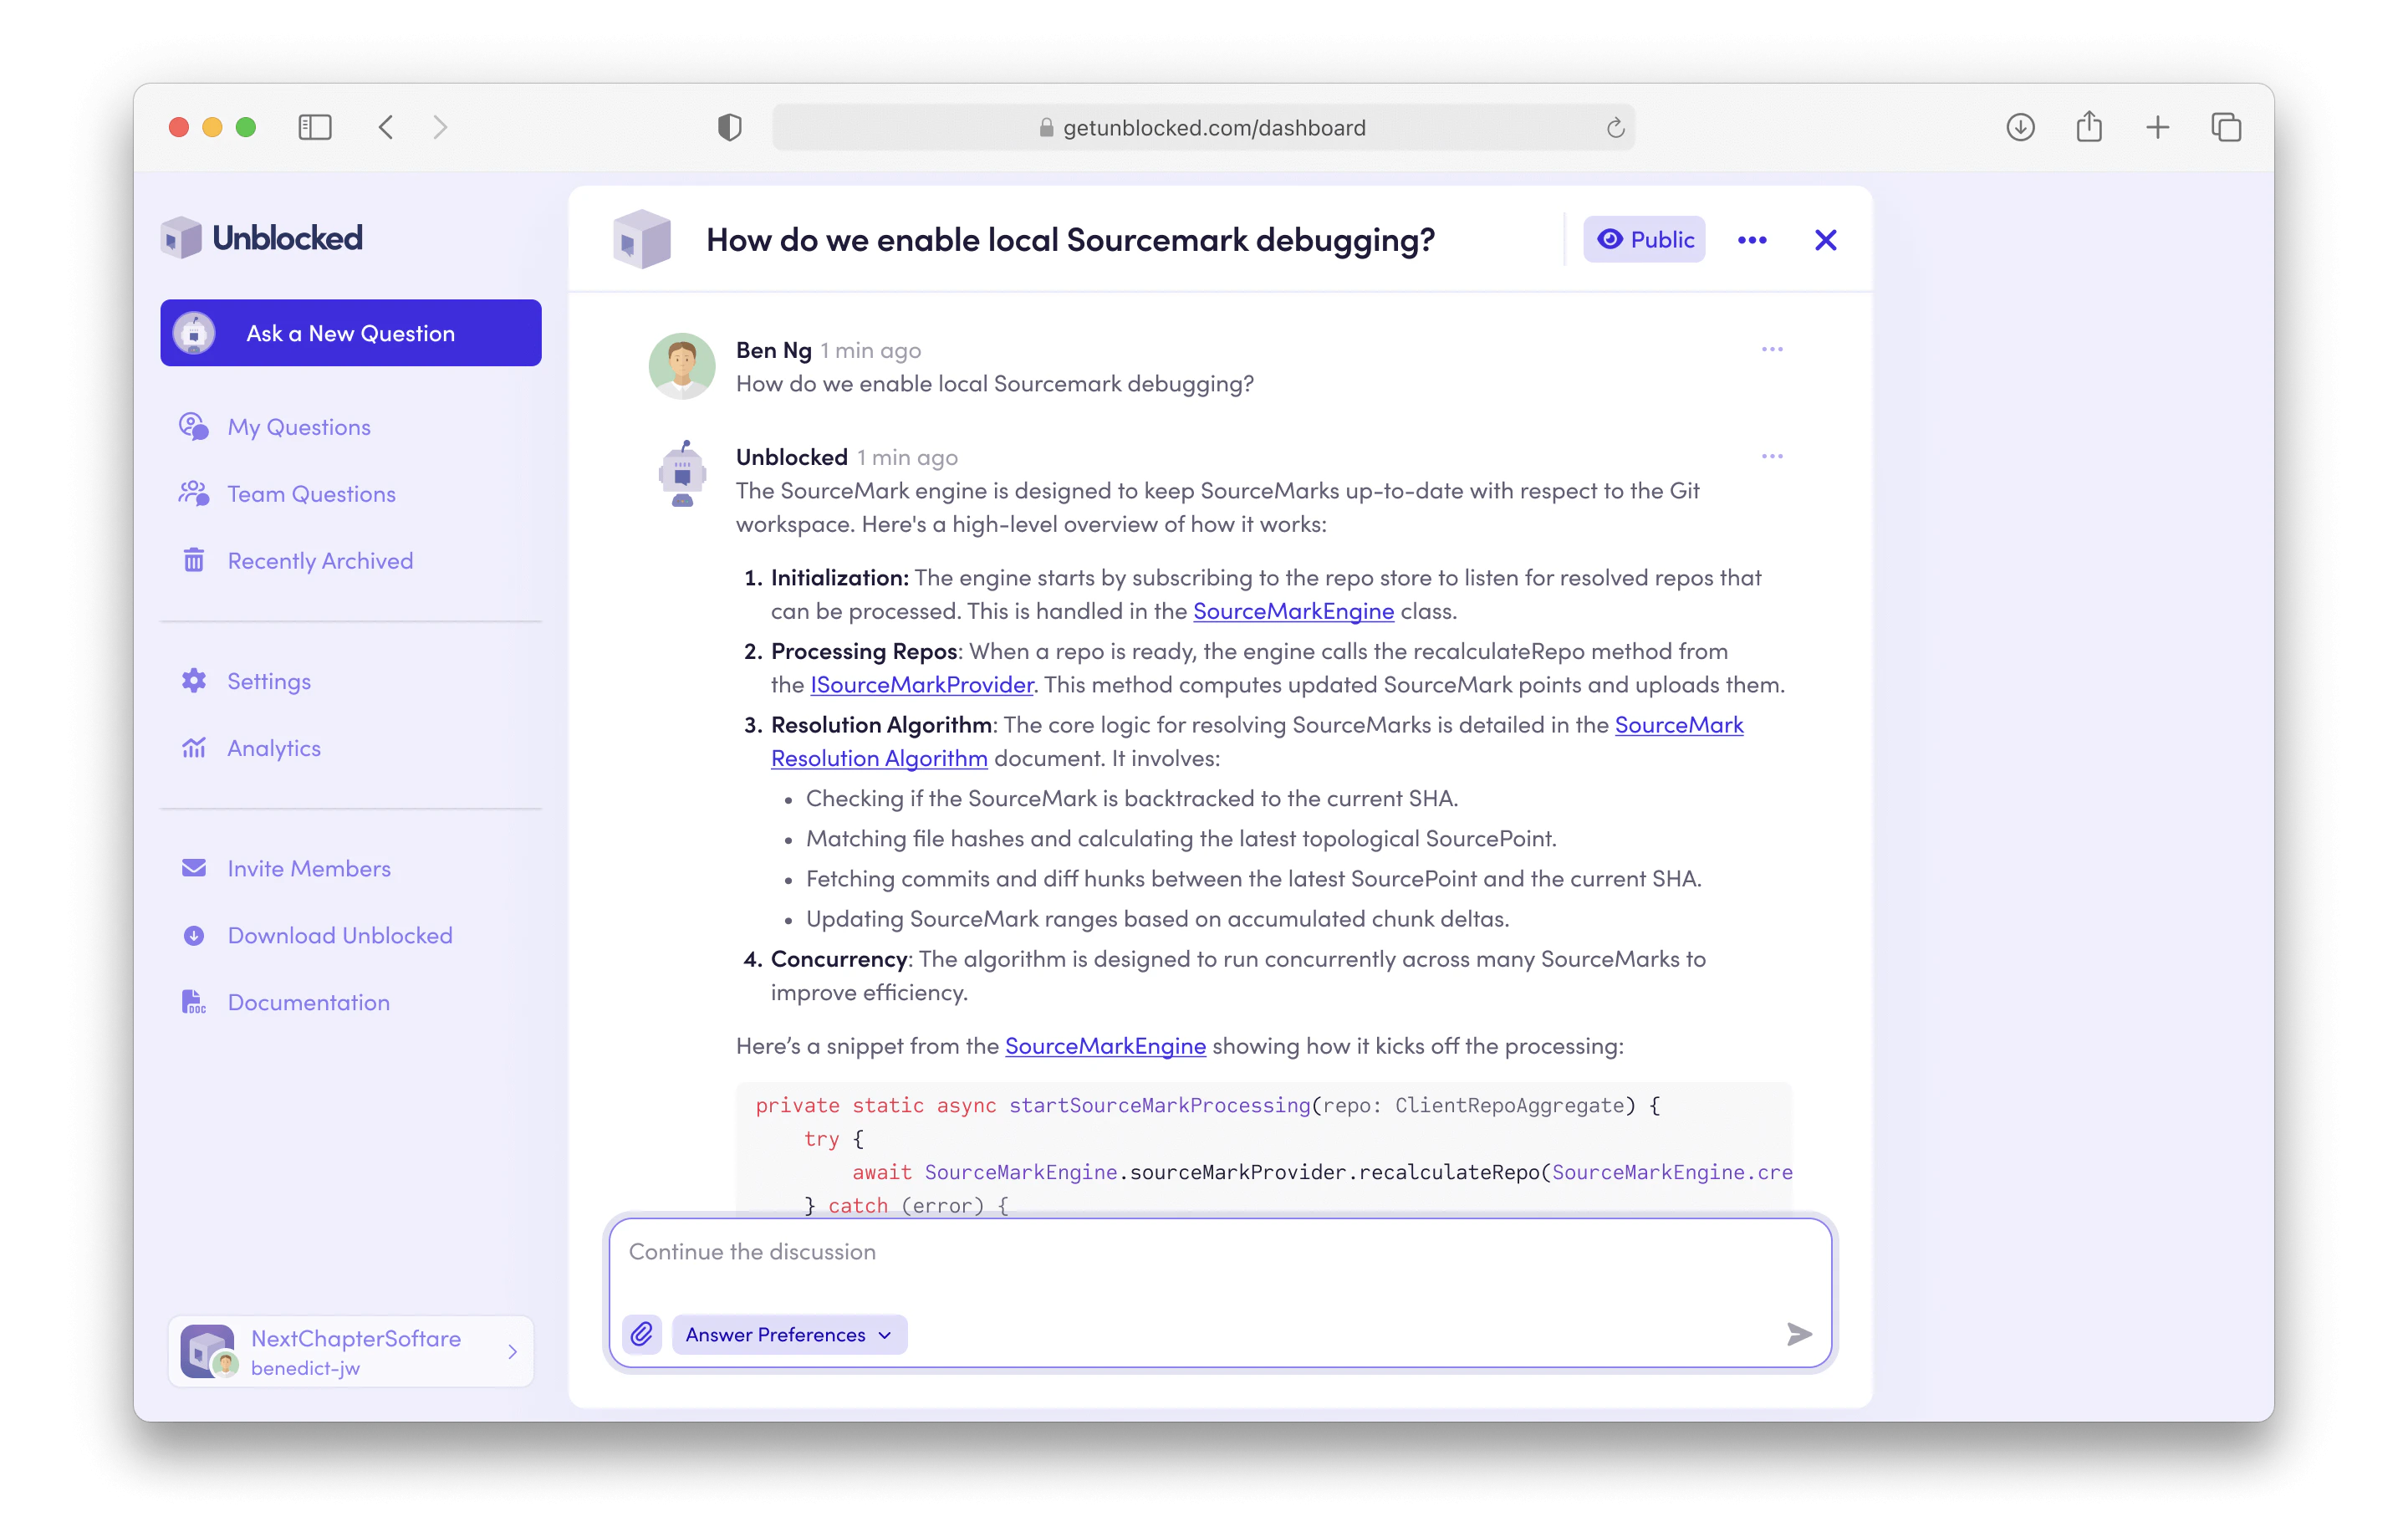Image resolution: width=2408 pixels, height=1522 pixels.
Task: Click the attachment paperclip icon
Action: (x=642, y=1335)
